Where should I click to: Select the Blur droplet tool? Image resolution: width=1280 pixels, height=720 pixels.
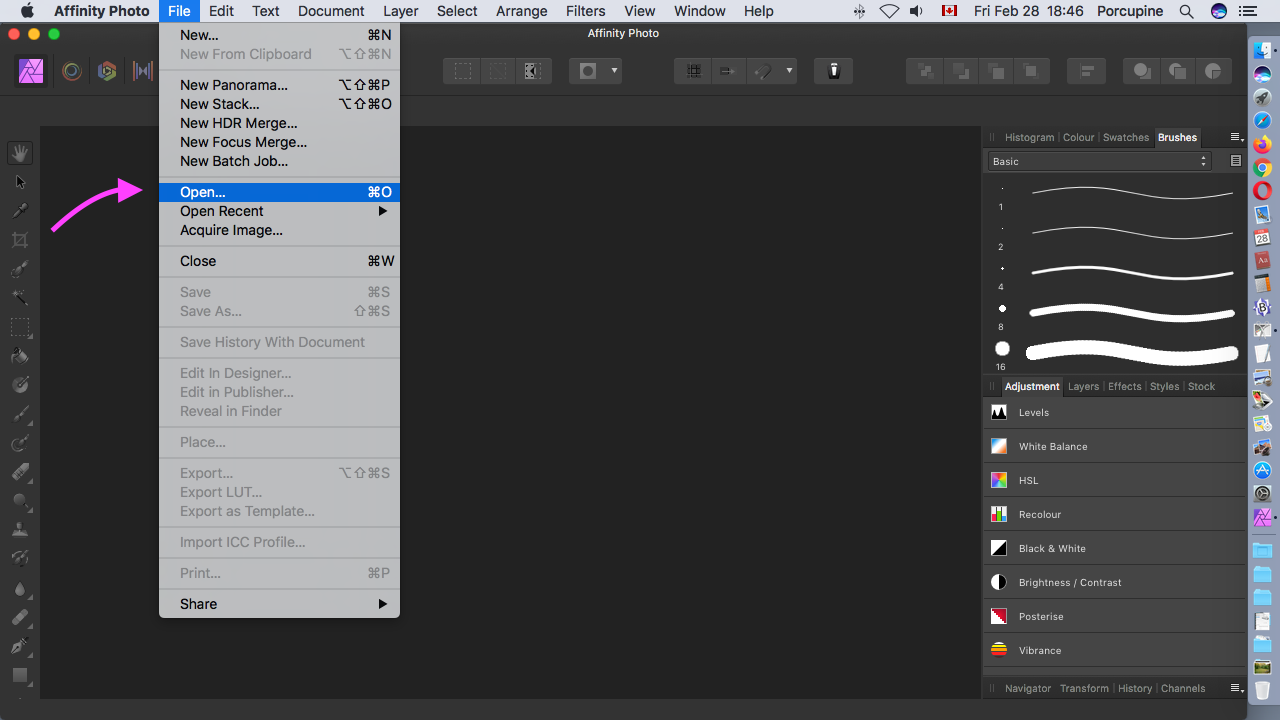(20, 588)
